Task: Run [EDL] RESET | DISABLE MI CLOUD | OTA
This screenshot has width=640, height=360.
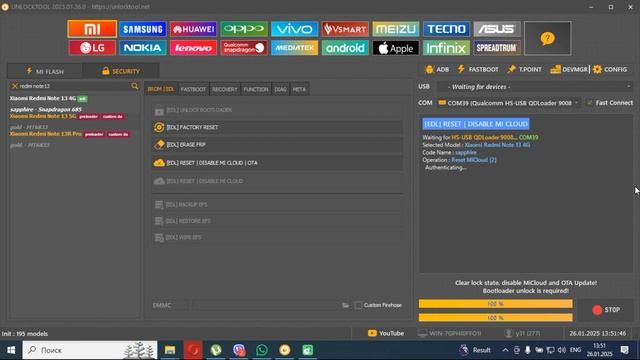Action: coord(277,163)
